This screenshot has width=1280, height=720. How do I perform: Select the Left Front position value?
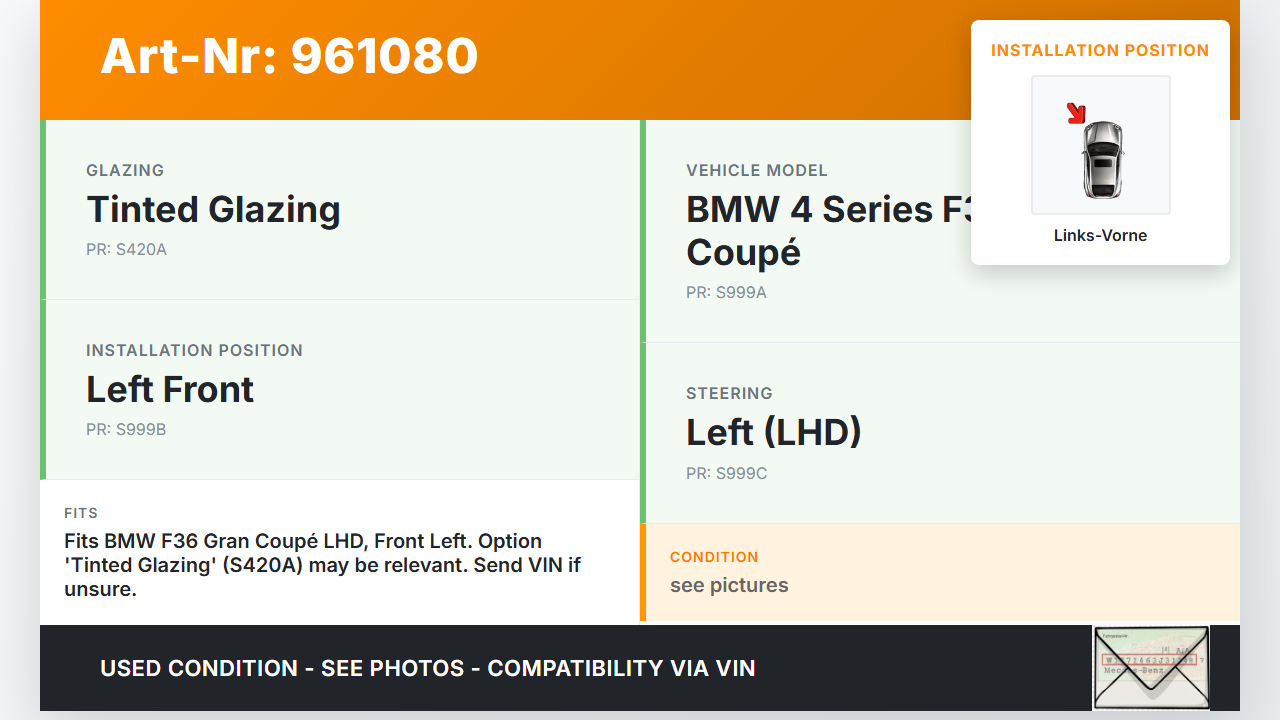170,390
